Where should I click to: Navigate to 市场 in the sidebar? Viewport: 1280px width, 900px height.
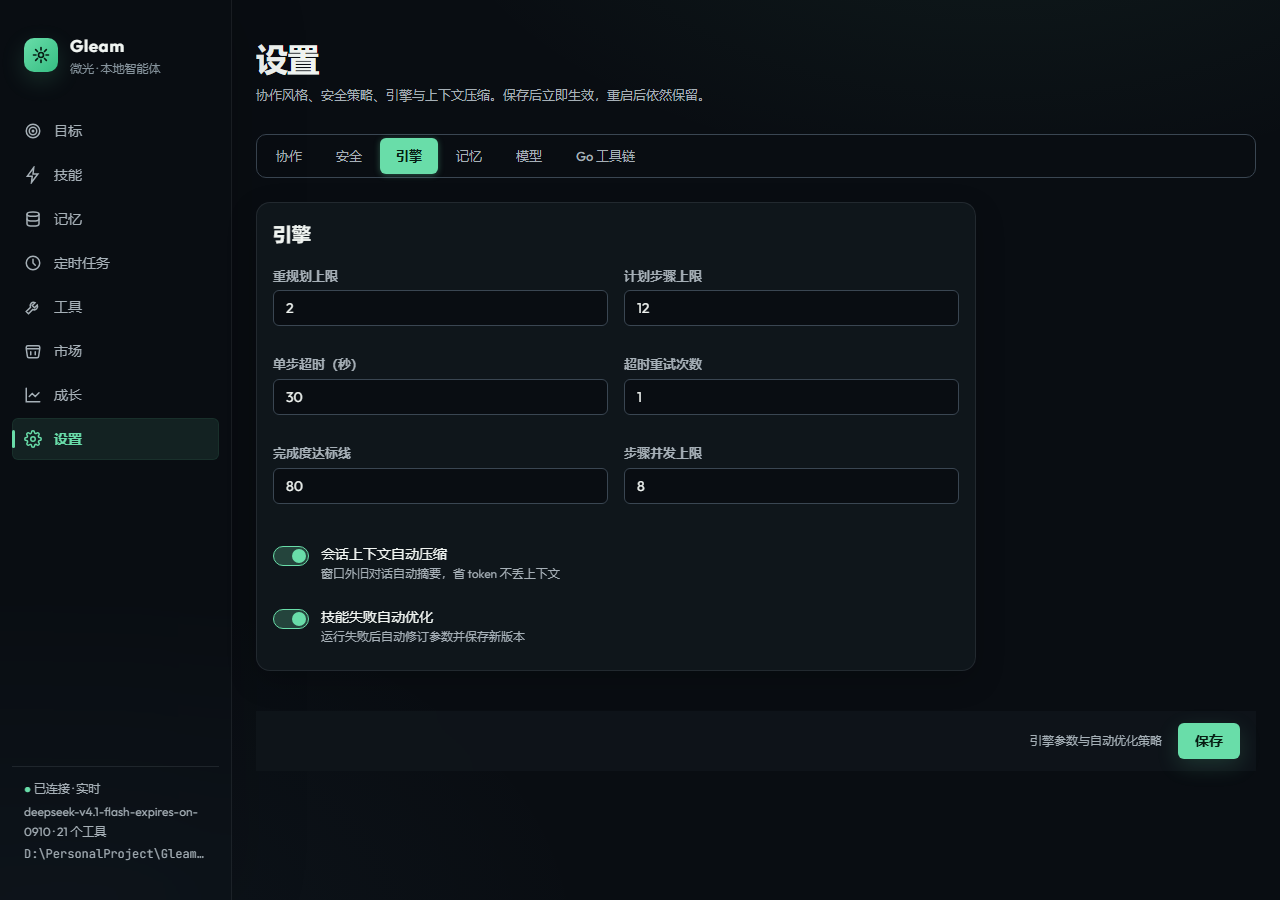tap(115, 351)
